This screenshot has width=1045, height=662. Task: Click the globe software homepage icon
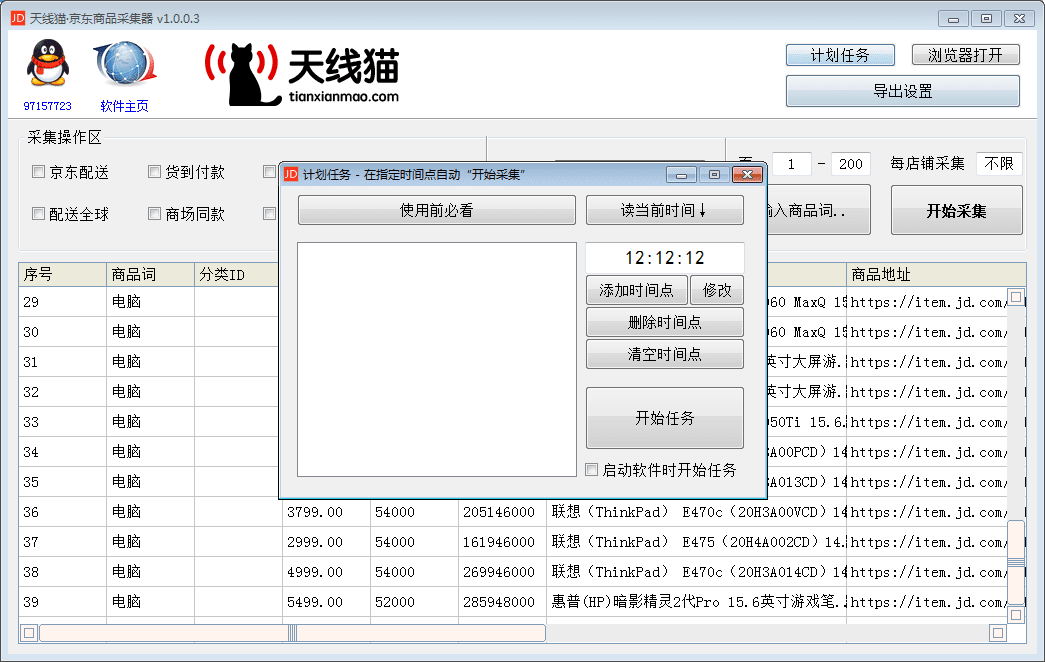(x=125, y=64)
